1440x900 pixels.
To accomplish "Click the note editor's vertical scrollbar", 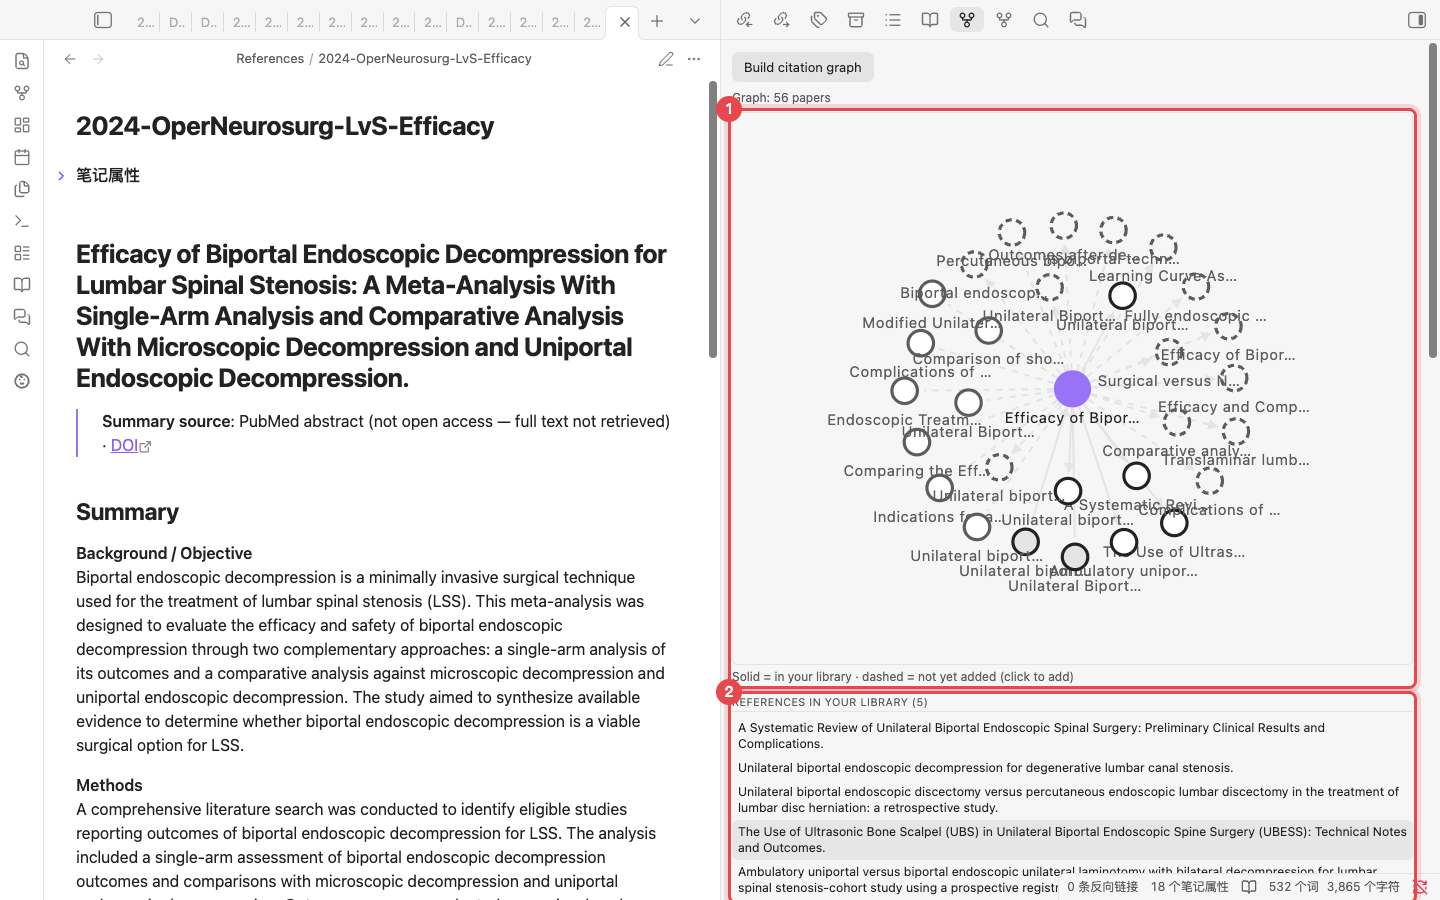I will point(713,219).
